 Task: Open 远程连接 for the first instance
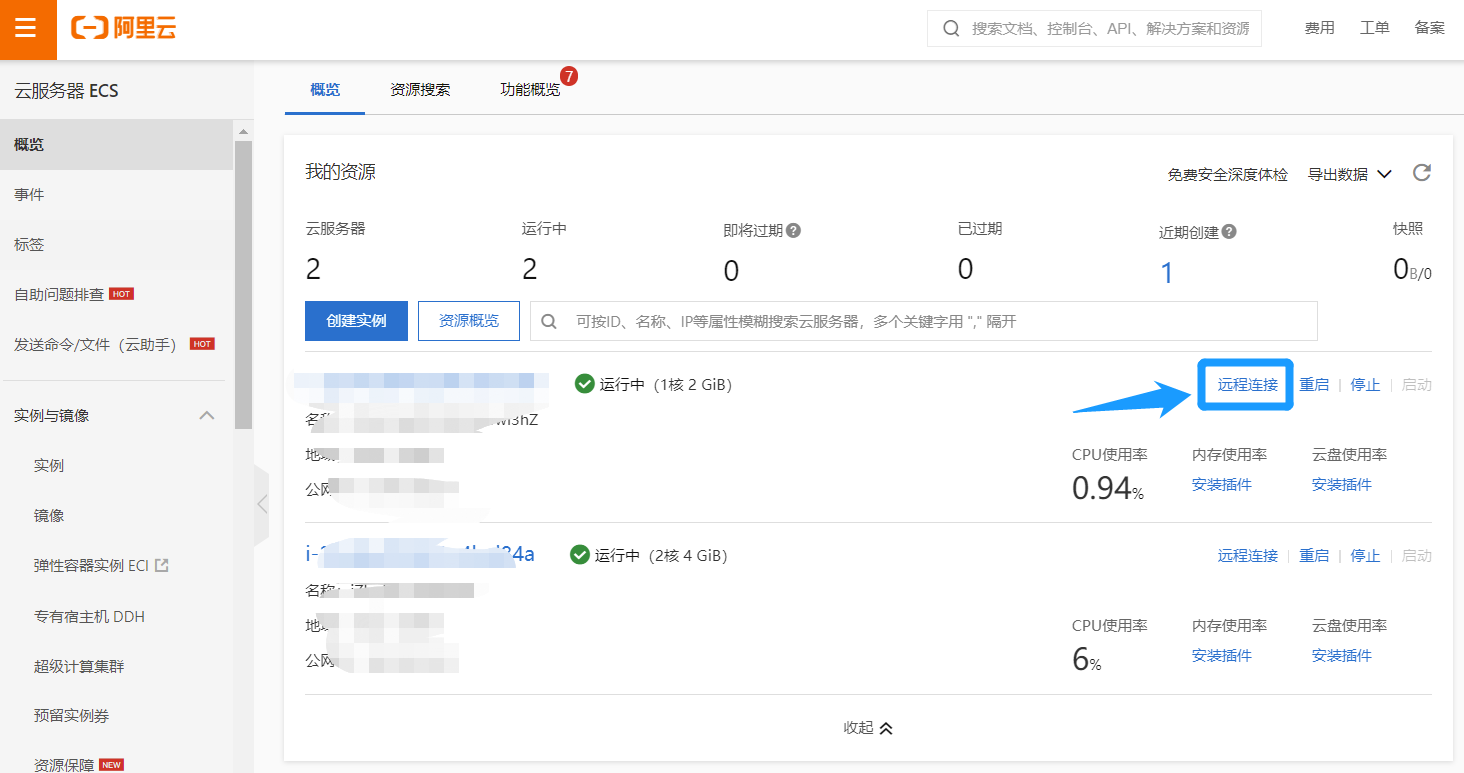(1245, 383)
